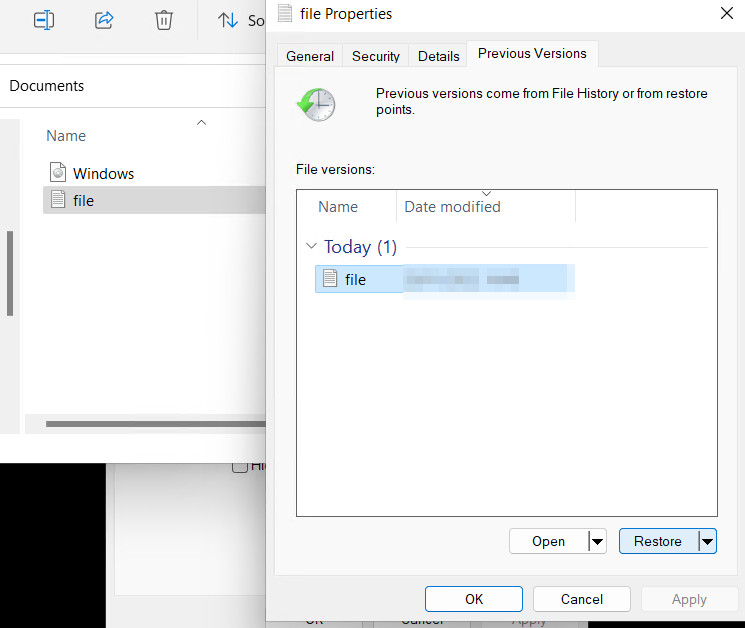This screenshot has width=745, height=628.
Task: Click the Share icon in Explorer toolbar
Action: tap(104, 20)
